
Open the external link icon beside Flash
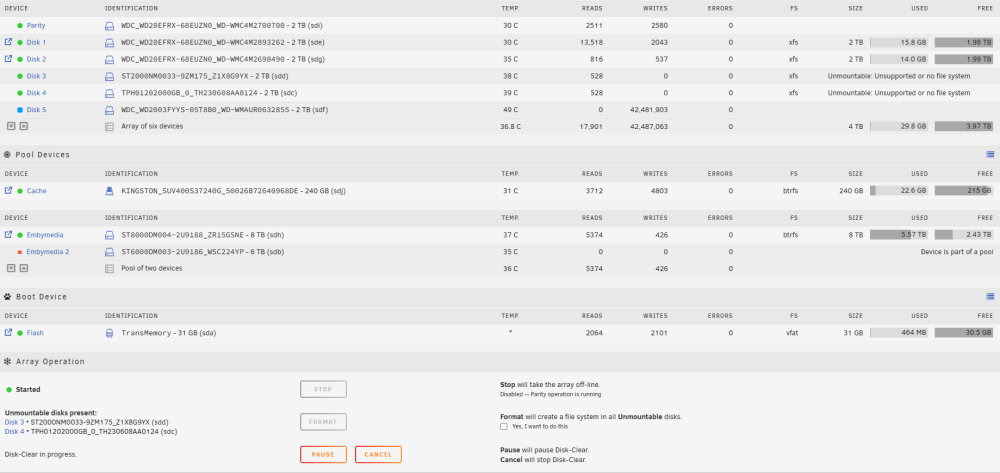click(8, 333)
